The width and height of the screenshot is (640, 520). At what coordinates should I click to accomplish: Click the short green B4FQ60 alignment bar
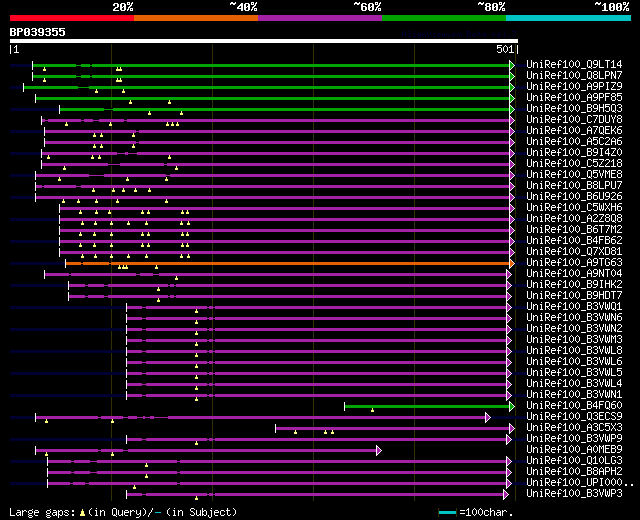pos(427,407)
